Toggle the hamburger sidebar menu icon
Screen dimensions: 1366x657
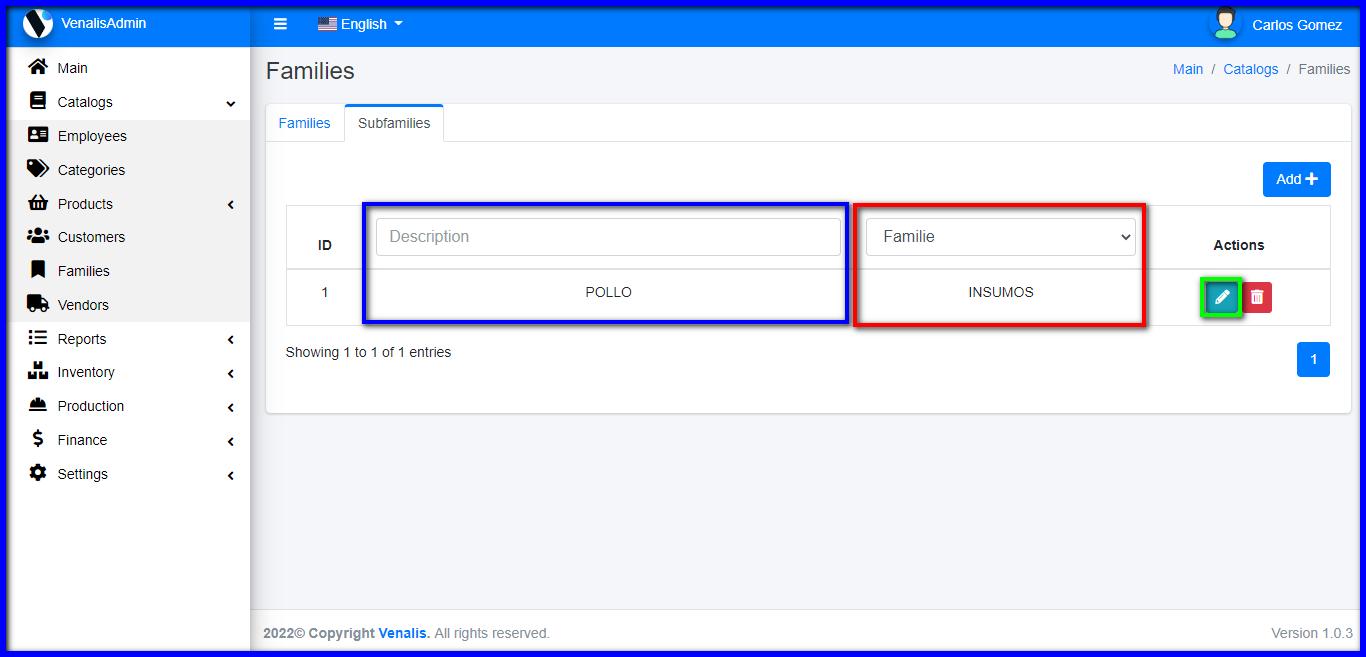tap(280, 24)
